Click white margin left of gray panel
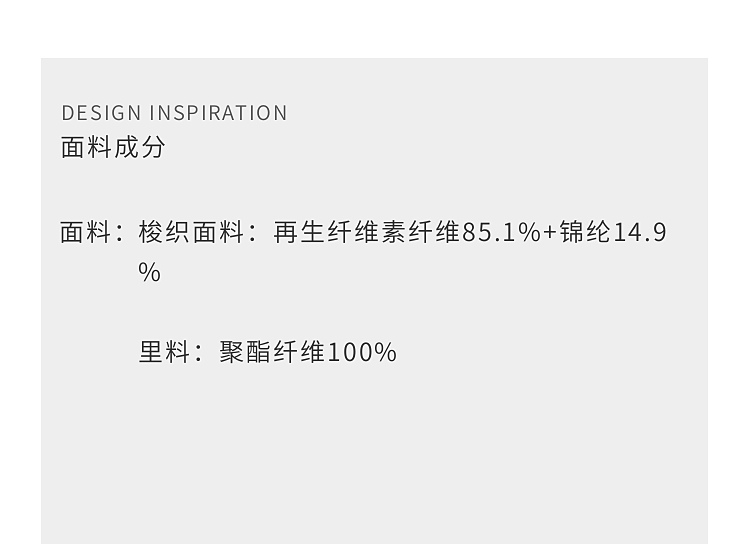750x544 pixels. 20,300
